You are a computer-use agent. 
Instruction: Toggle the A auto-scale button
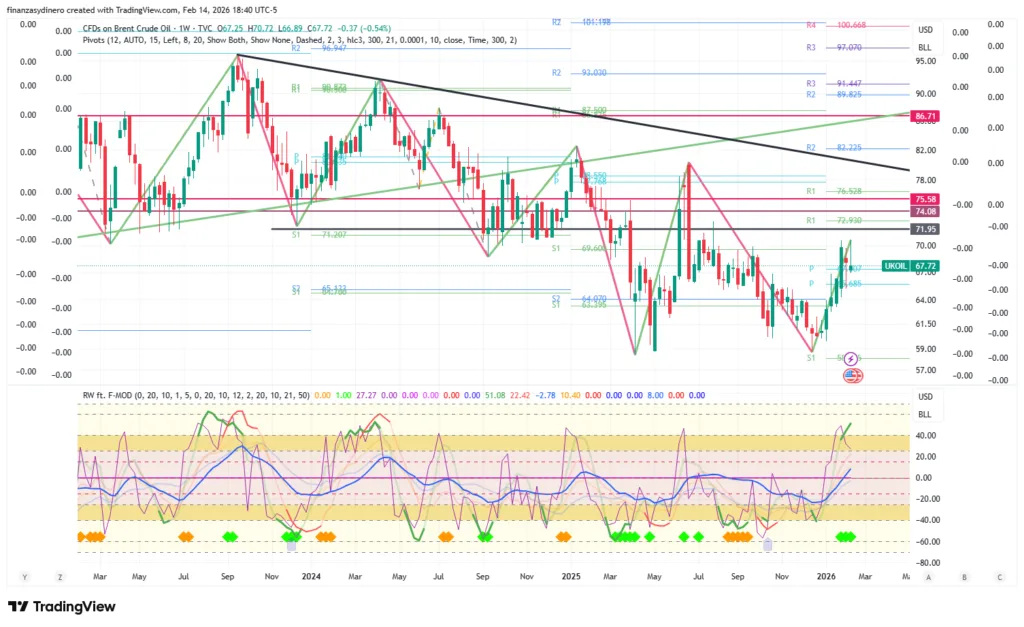click(x=928, y=577)
